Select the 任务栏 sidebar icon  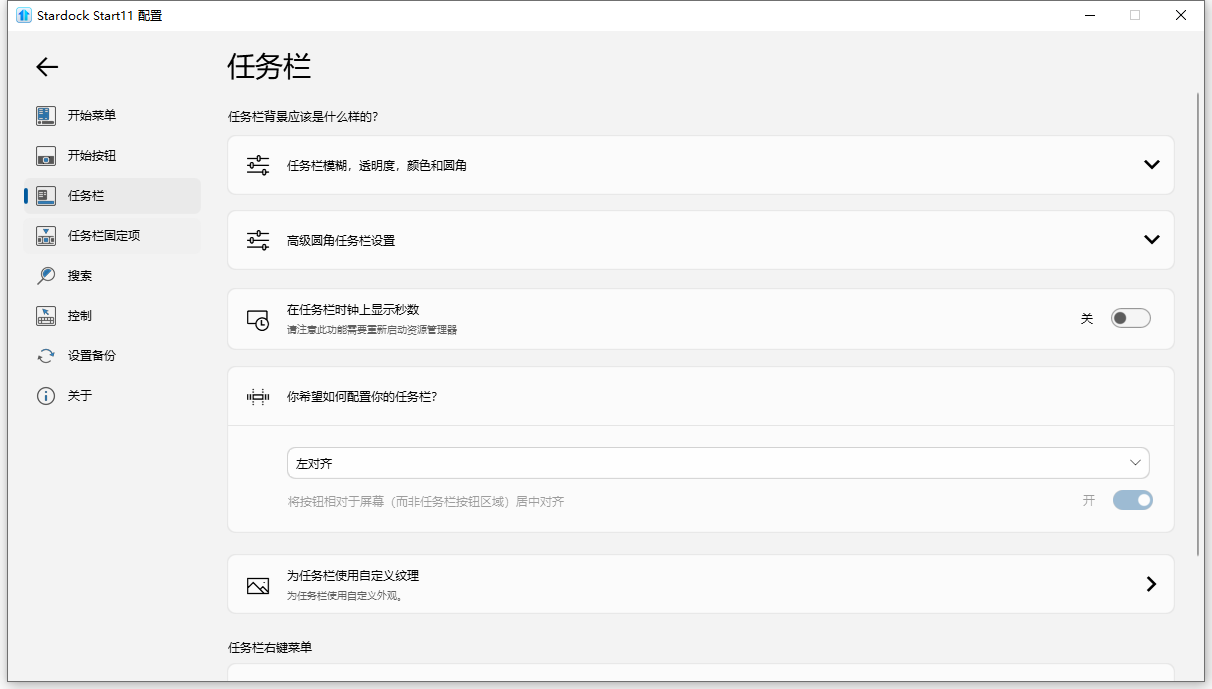coord(45,195)
